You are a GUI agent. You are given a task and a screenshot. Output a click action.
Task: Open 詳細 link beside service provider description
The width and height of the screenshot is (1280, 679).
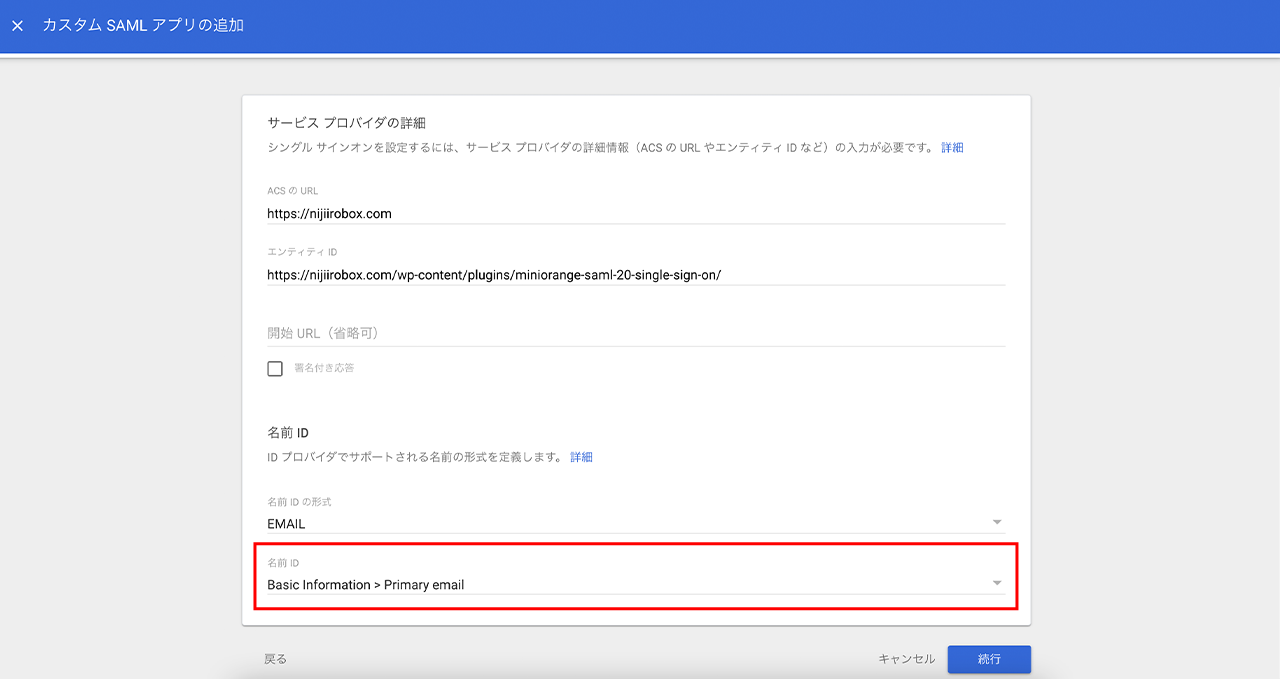[x=952, y=148]
